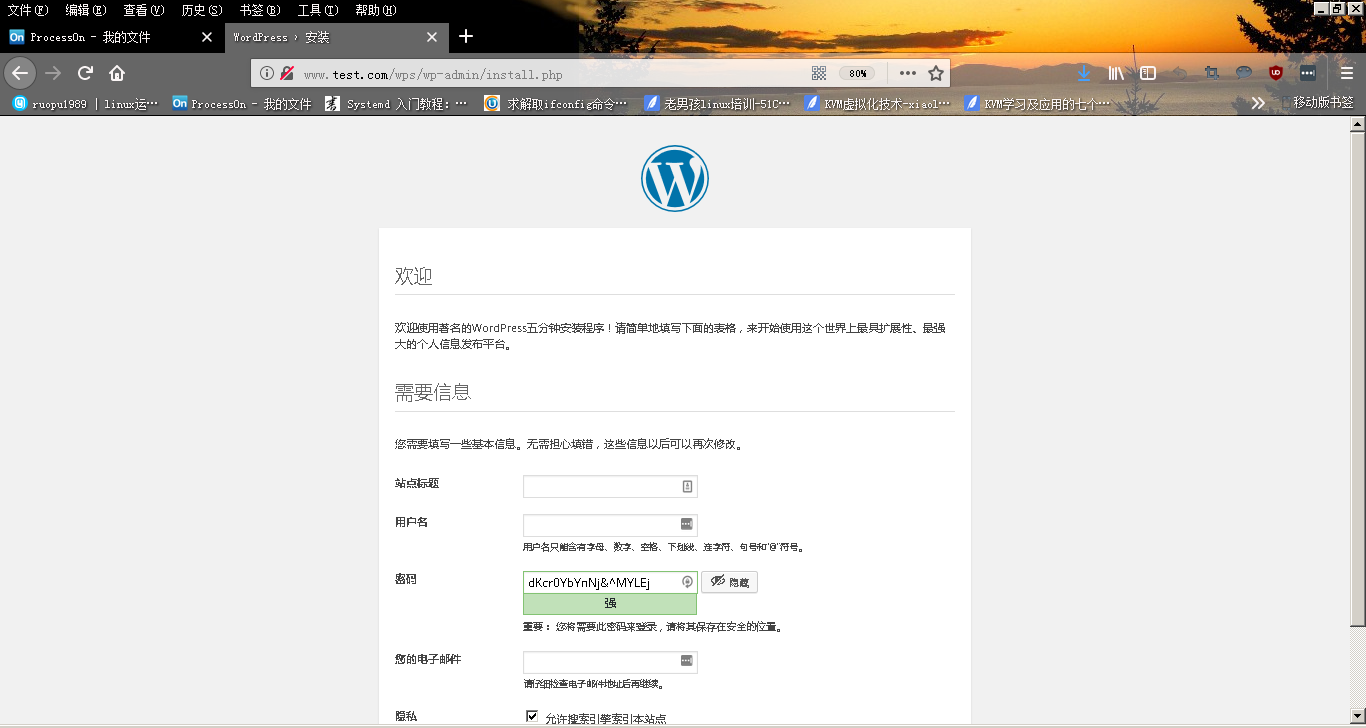Open the ProcessOn 我的文件 bookmark

[x=241, y=103]
